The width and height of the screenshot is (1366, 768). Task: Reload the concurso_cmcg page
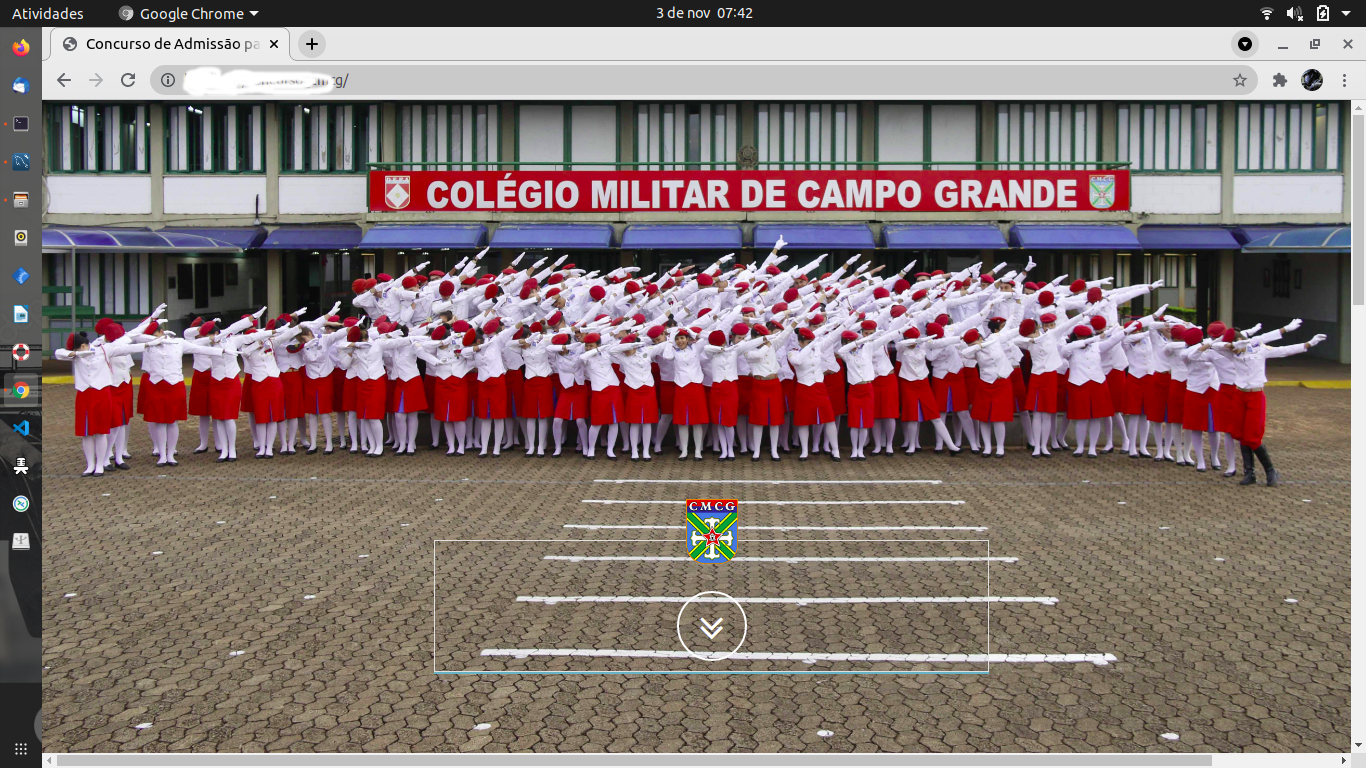[127, 79]
